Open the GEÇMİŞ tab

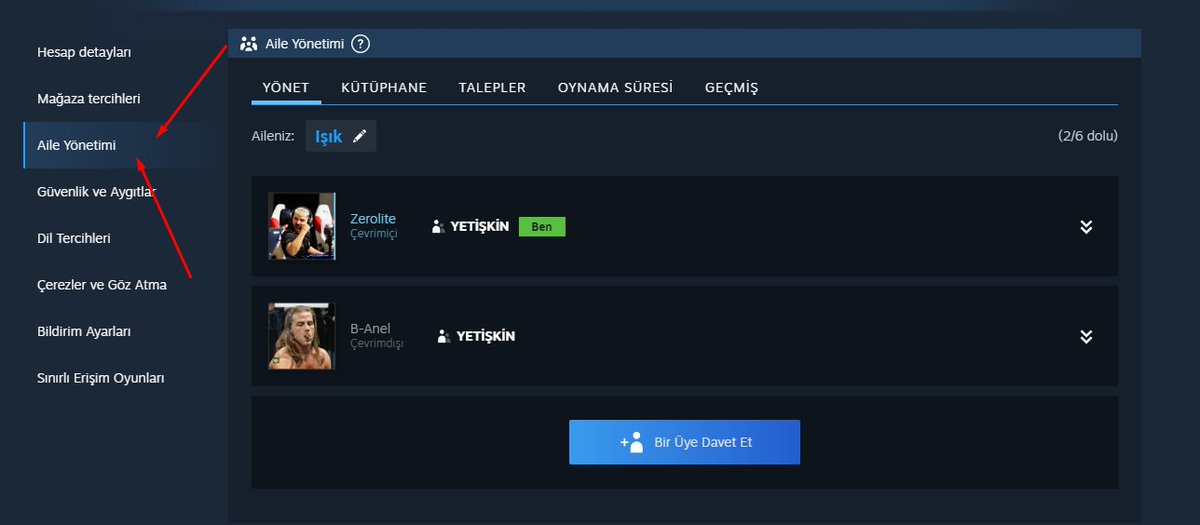[x=731, y=88]
